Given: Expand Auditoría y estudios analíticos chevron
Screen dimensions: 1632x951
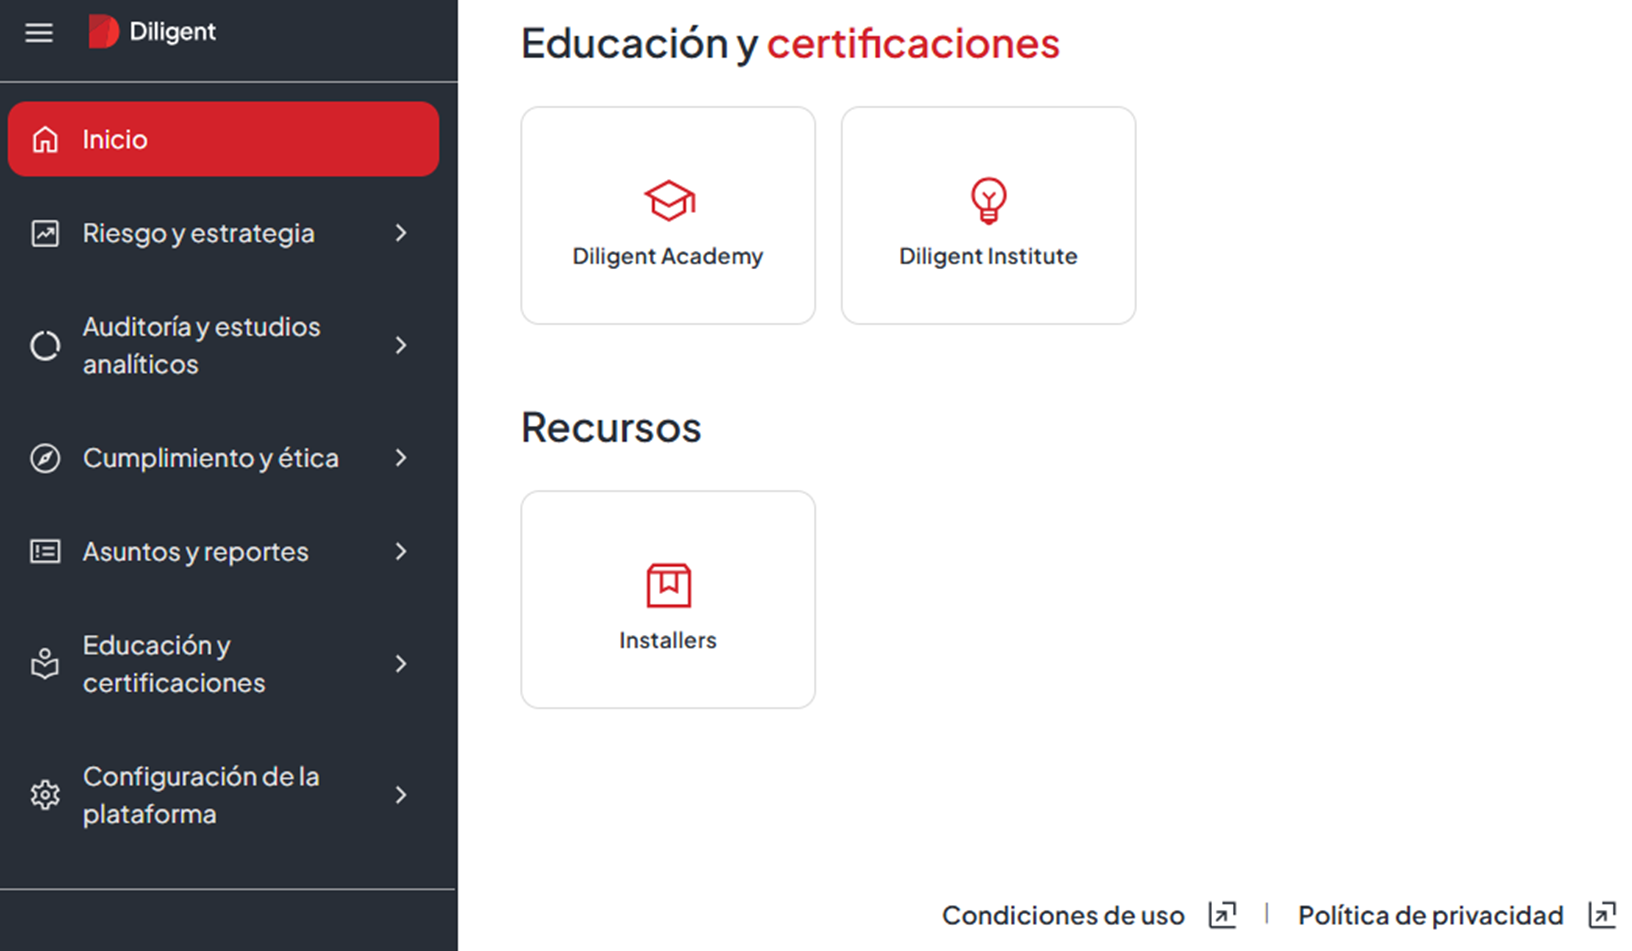Looking at the screenshot, I should (x=401, y=345).
